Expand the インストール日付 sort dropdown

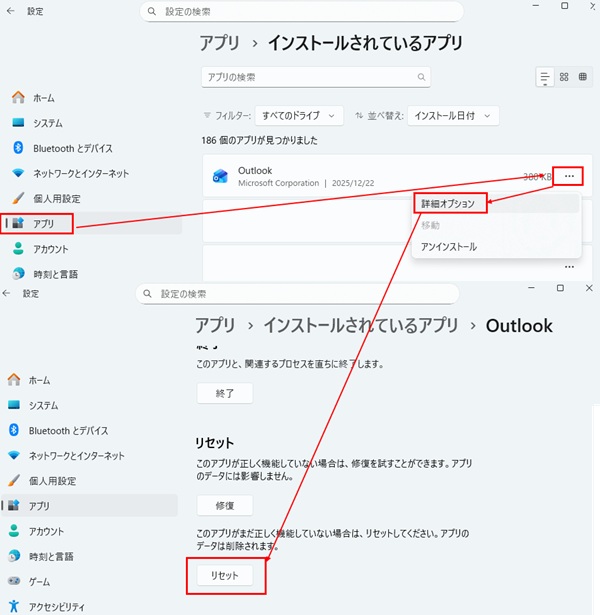[x=453, y=116]
